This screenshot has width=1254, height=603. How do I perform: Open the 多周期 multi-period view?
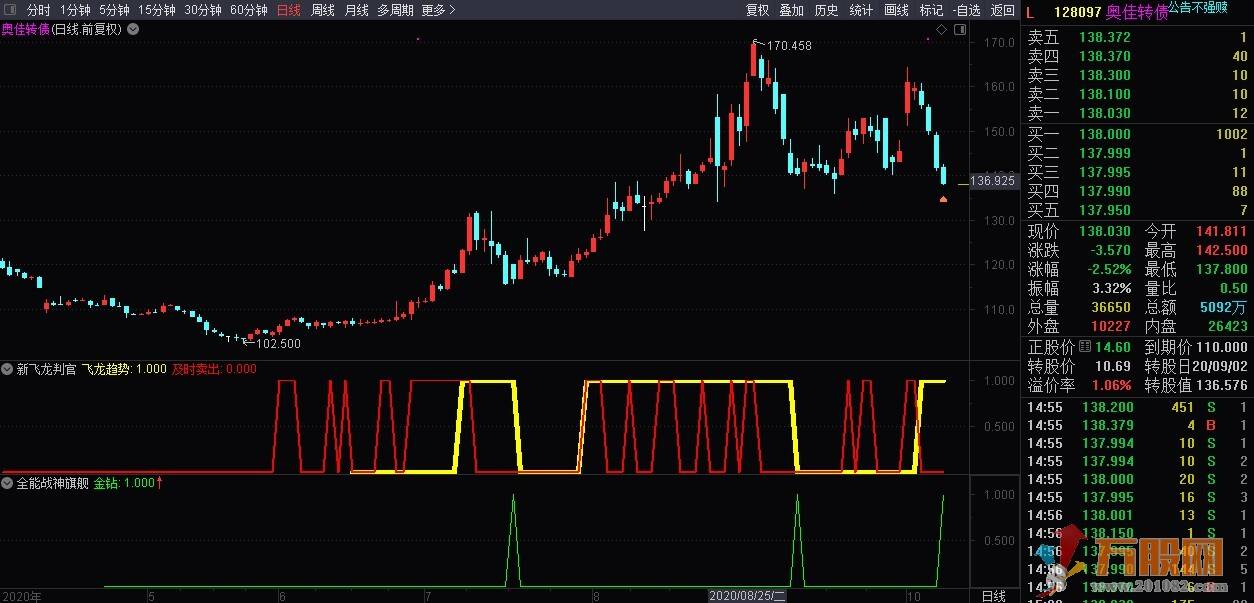[x=395, y=10]
